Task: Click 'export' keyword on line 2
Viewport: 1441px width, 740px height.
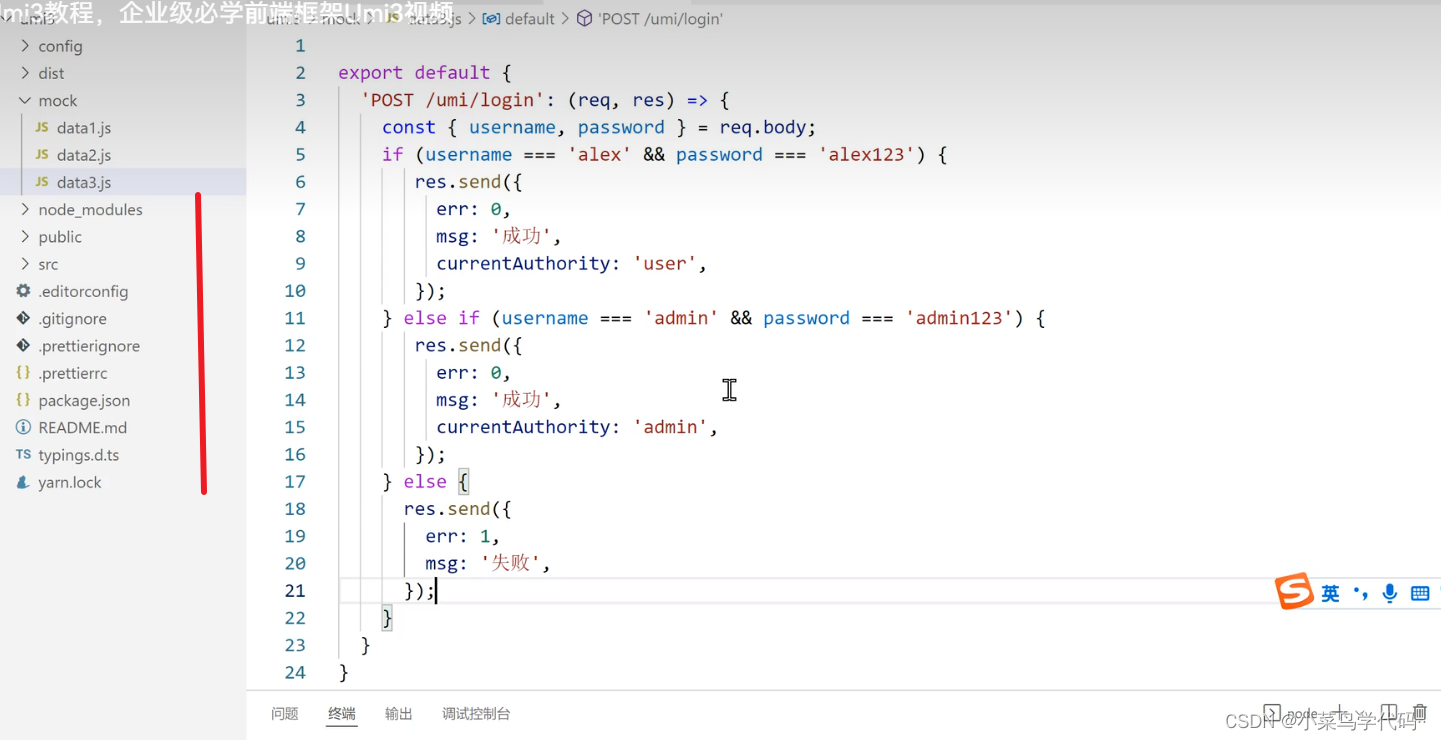Action: point(370,73)
